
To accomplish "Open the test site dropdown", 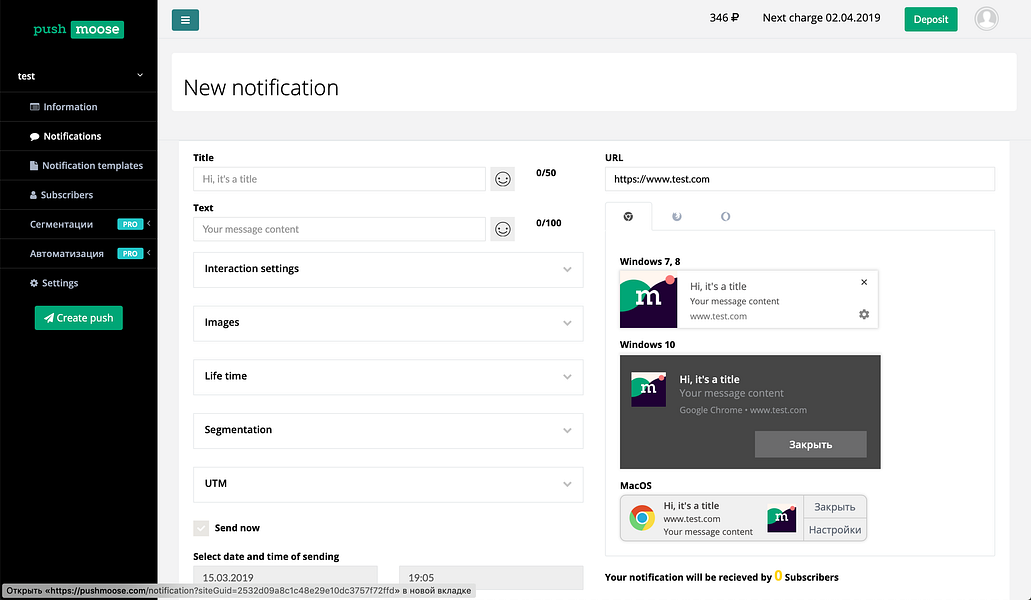I will (x=79, y=76).
